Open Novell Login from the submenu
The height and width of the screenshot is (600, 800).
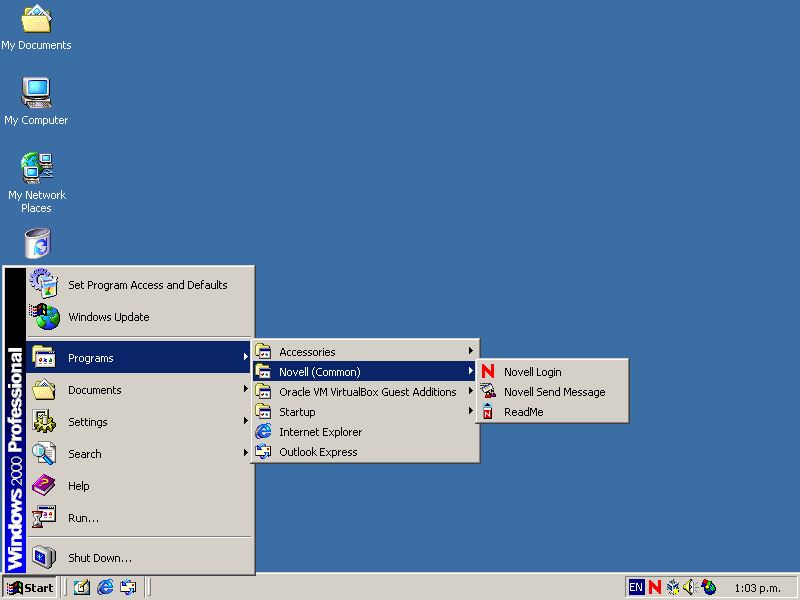pyautogui.click(x=553, y=371)
